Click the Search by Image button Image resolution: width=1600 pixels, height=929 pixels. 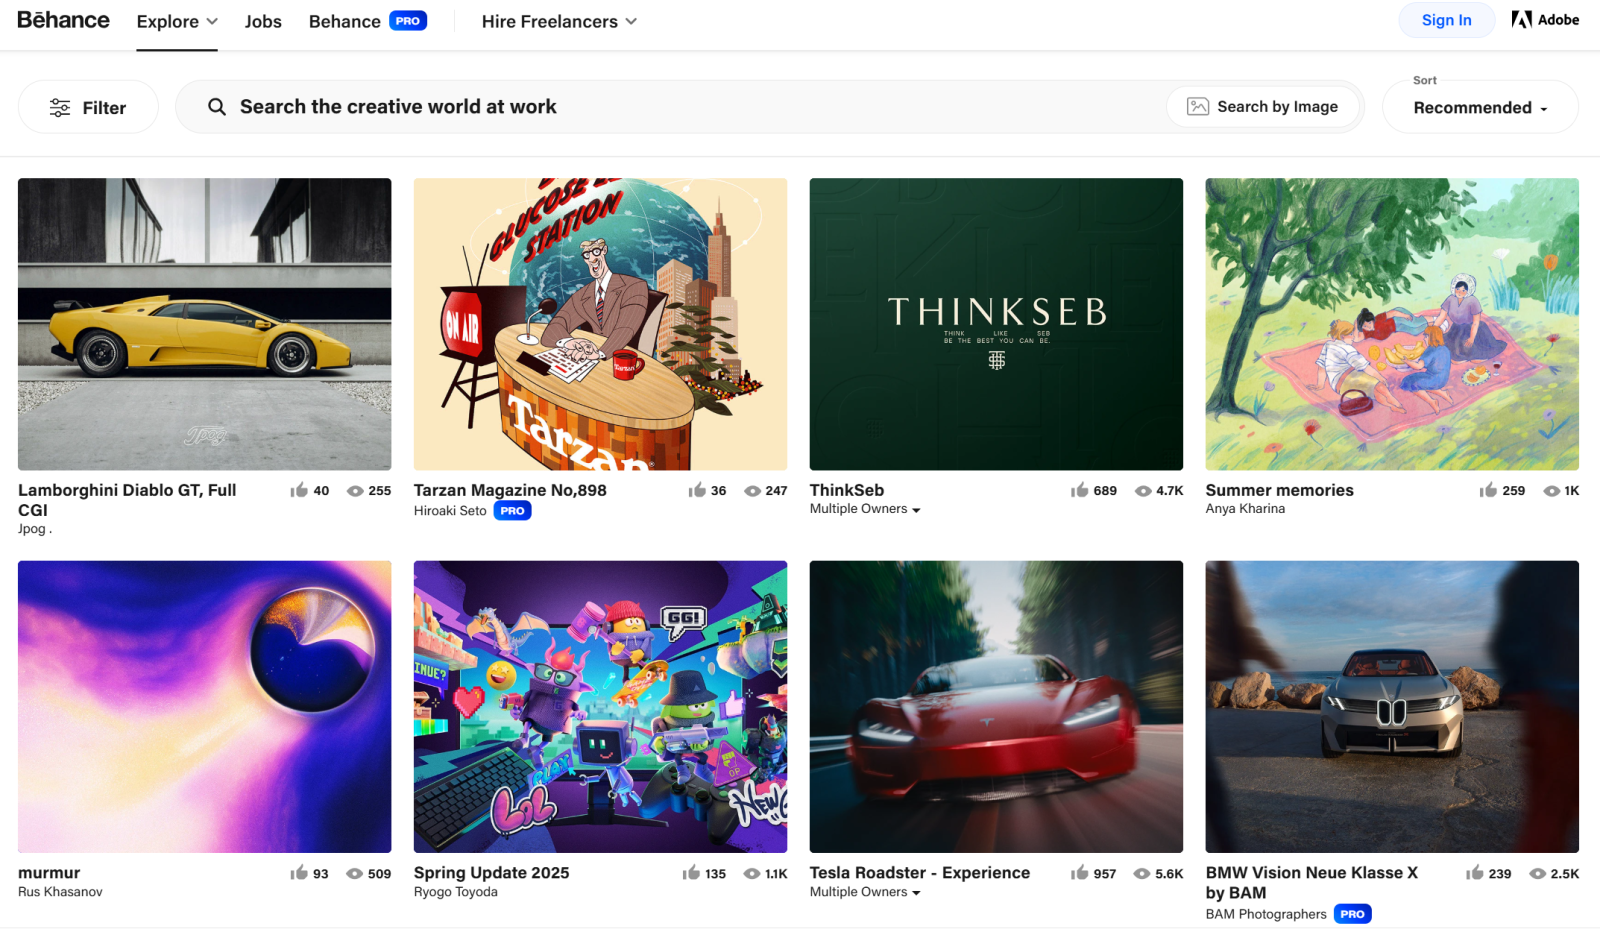pyautogui.click(x=1263, y=106)
